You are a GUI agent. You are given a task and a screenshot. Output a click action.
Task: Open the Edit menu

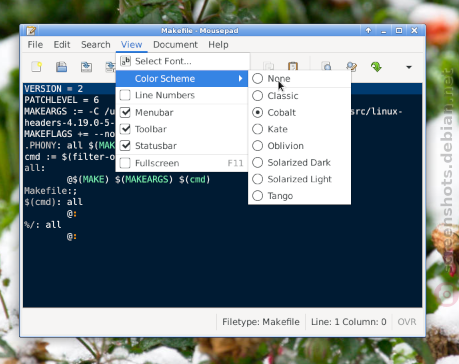click(x=62, y=45)
